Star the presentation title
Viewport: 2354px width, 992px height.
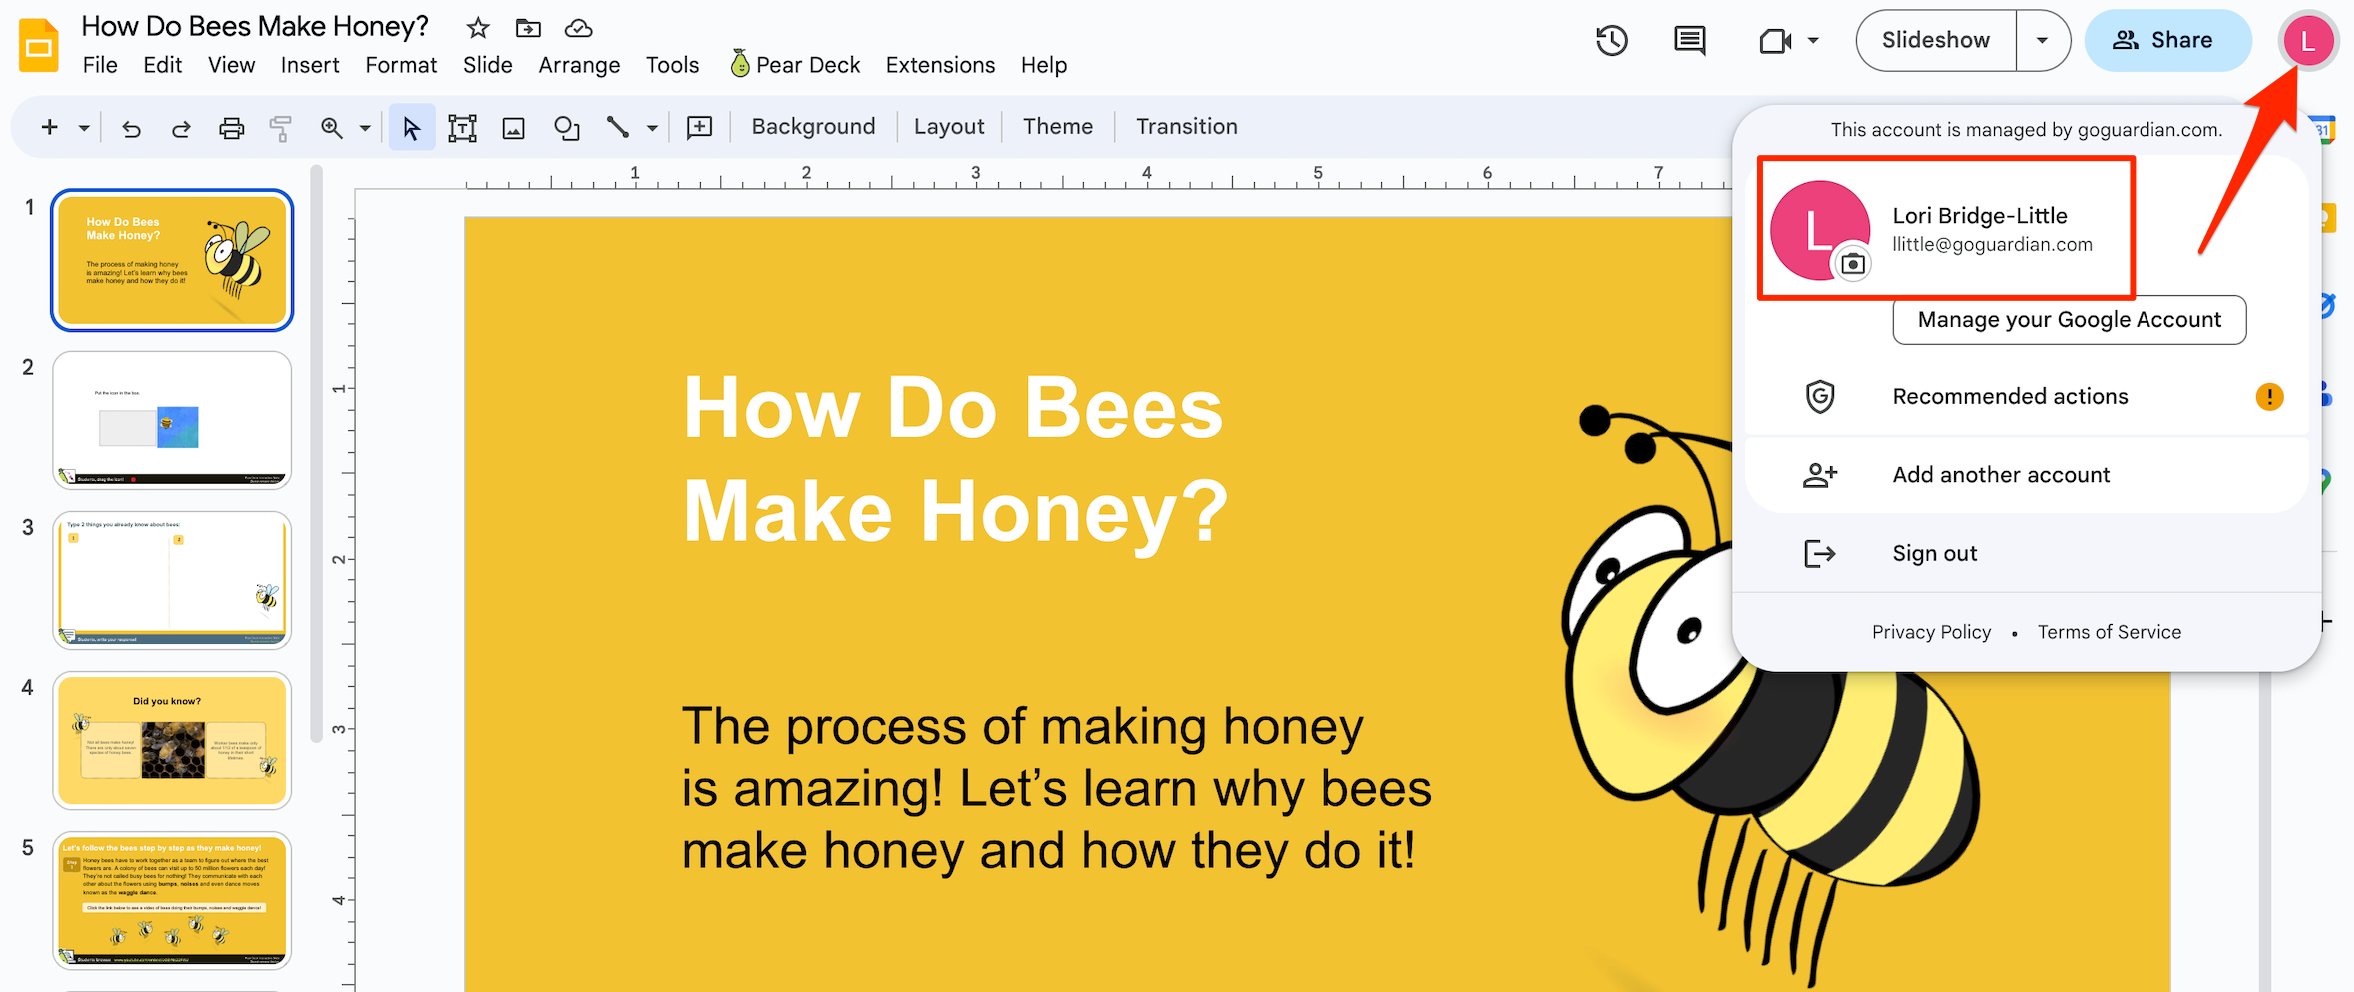coord(478,28)
